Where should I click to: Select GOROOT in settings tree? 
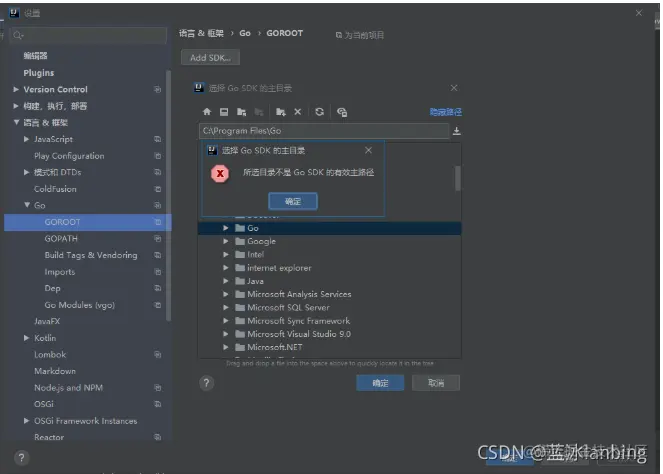coord(88,222)
